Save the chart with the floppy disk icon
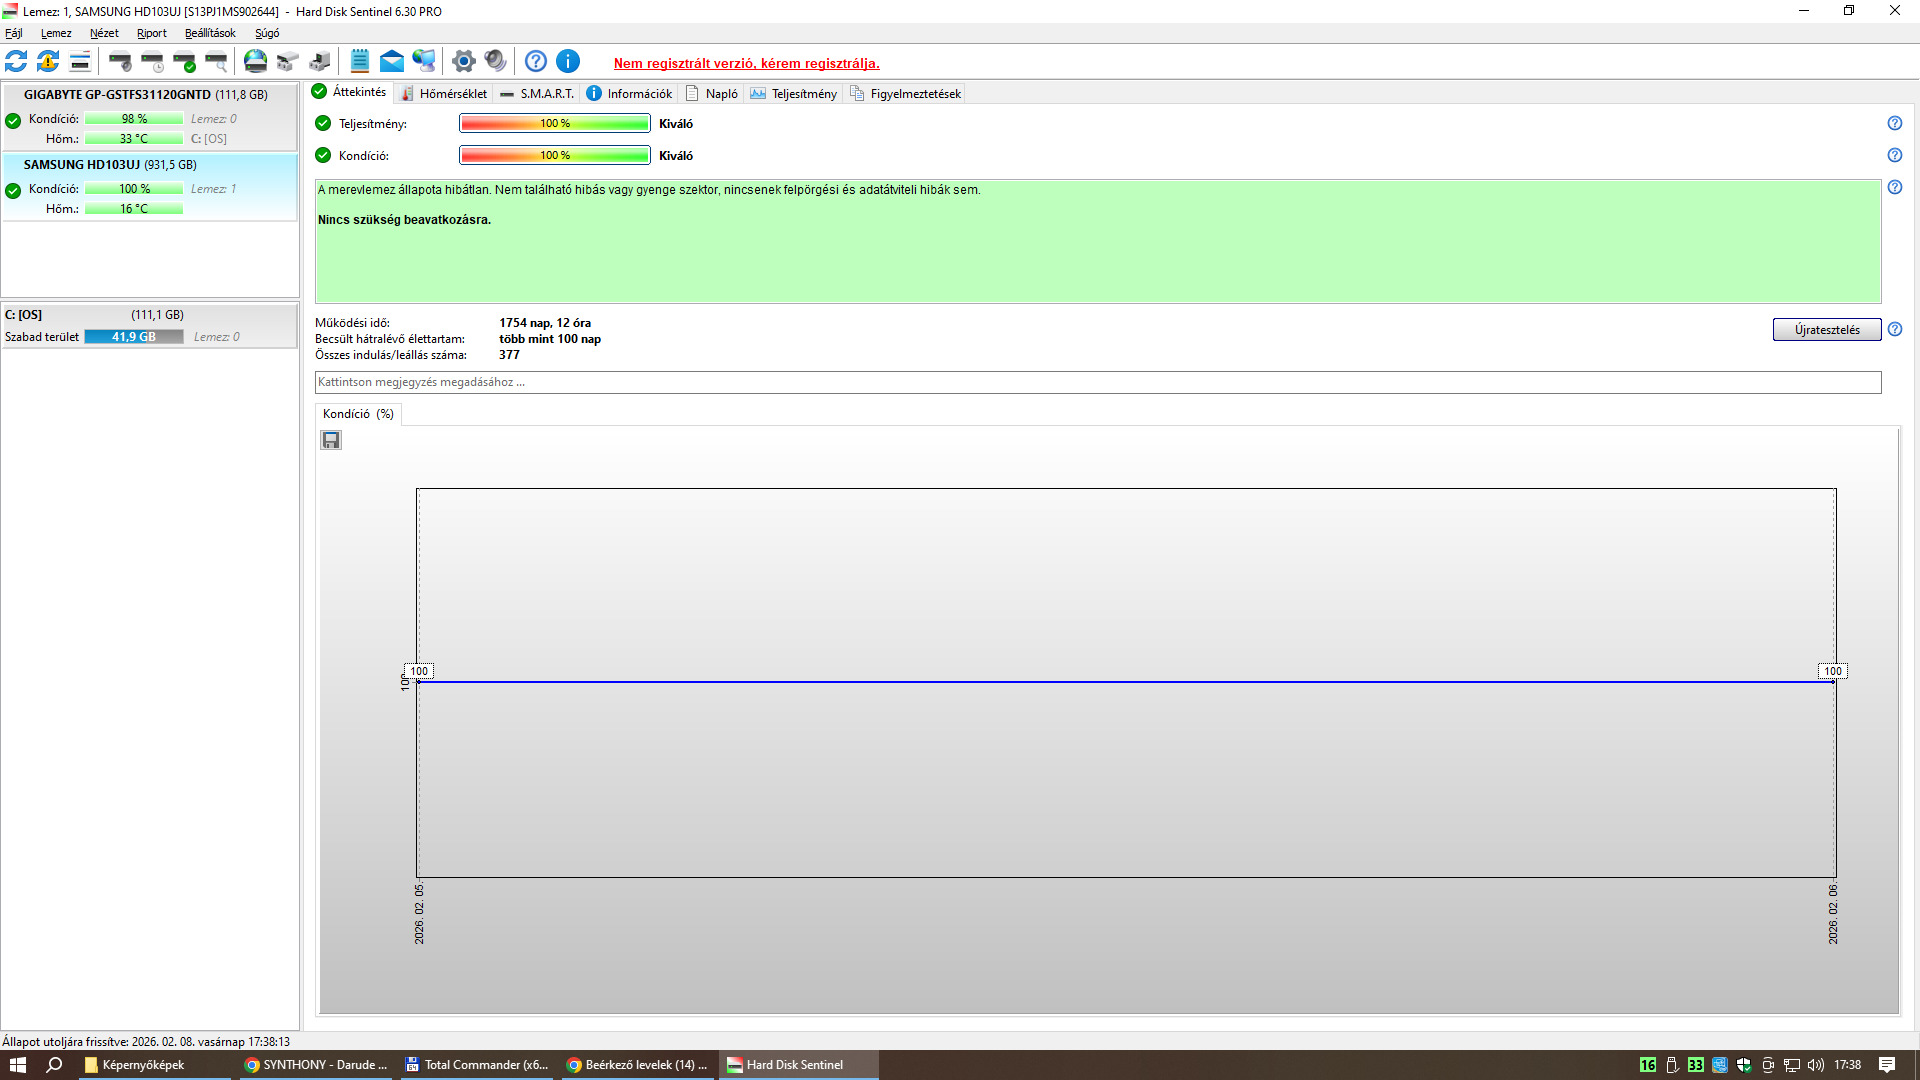 point(331,440)
